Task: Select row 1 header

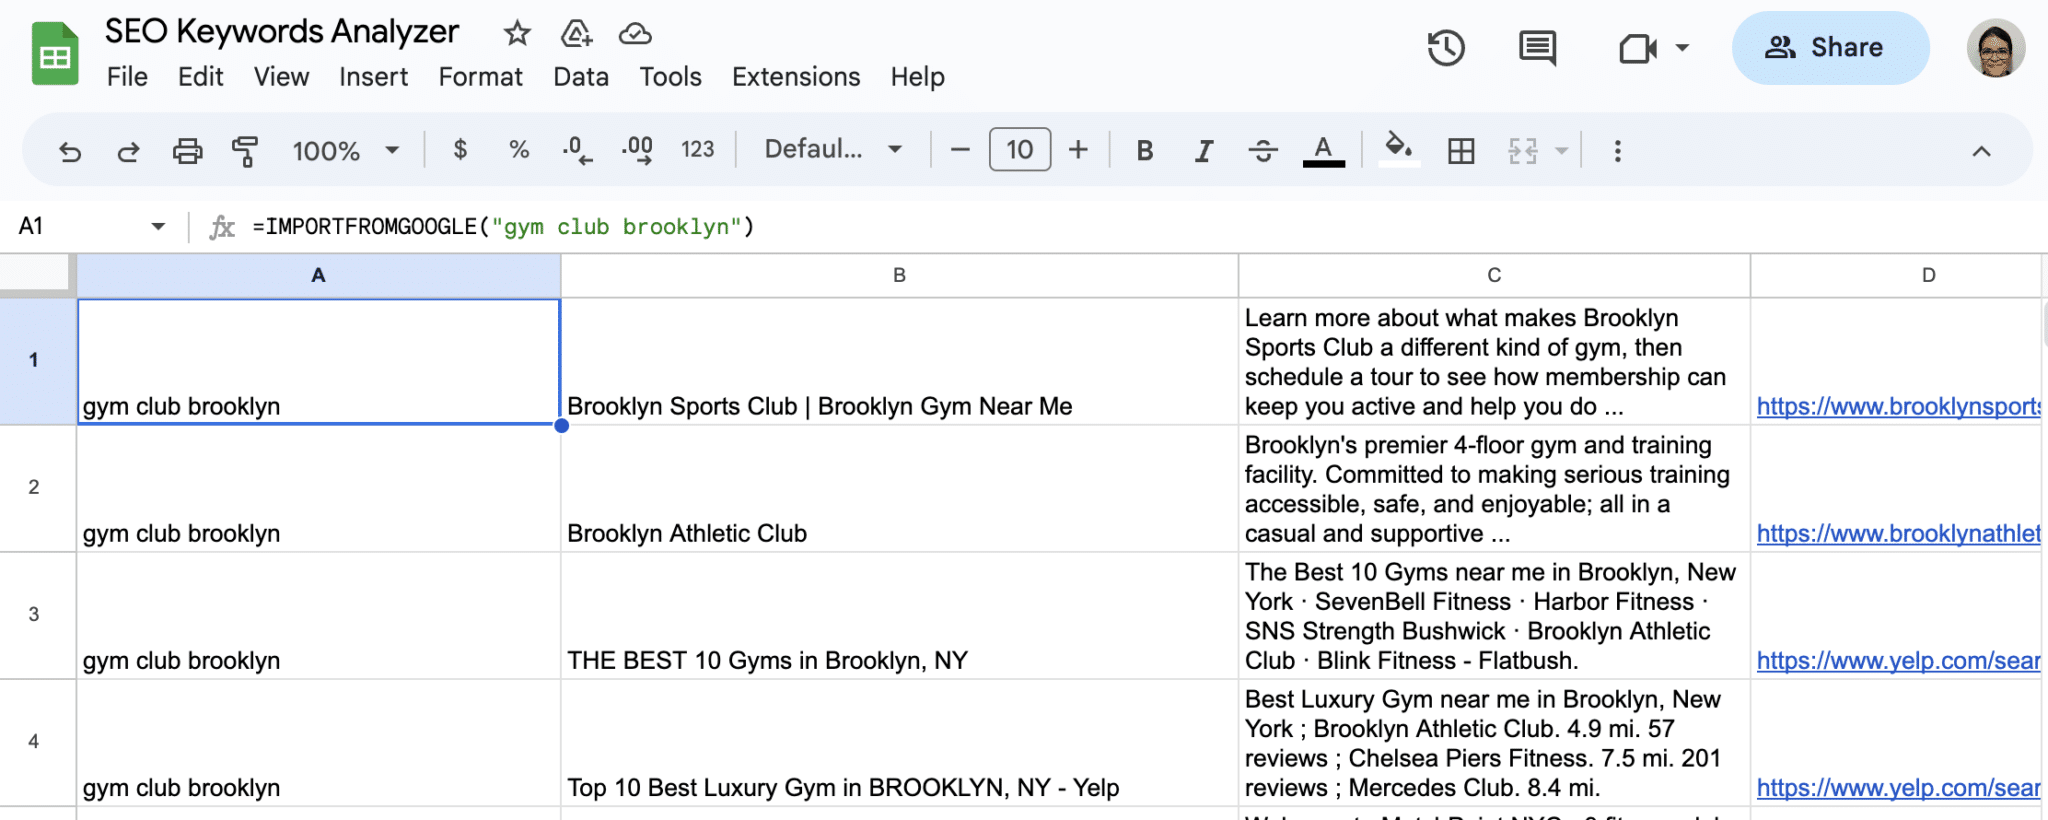Action: click(37, 360)
